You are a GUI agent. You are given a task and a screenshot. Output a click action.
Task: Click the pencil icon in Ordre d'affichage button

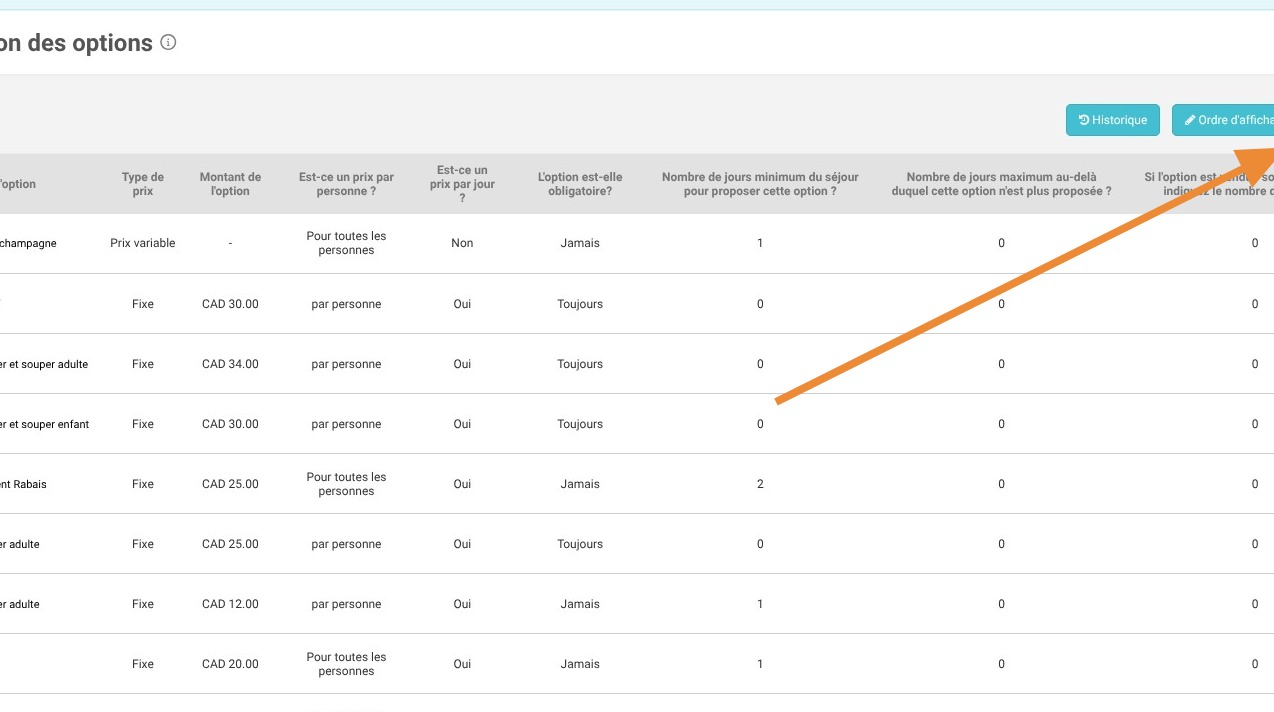pyautogui.click(x=1190, y=120)
